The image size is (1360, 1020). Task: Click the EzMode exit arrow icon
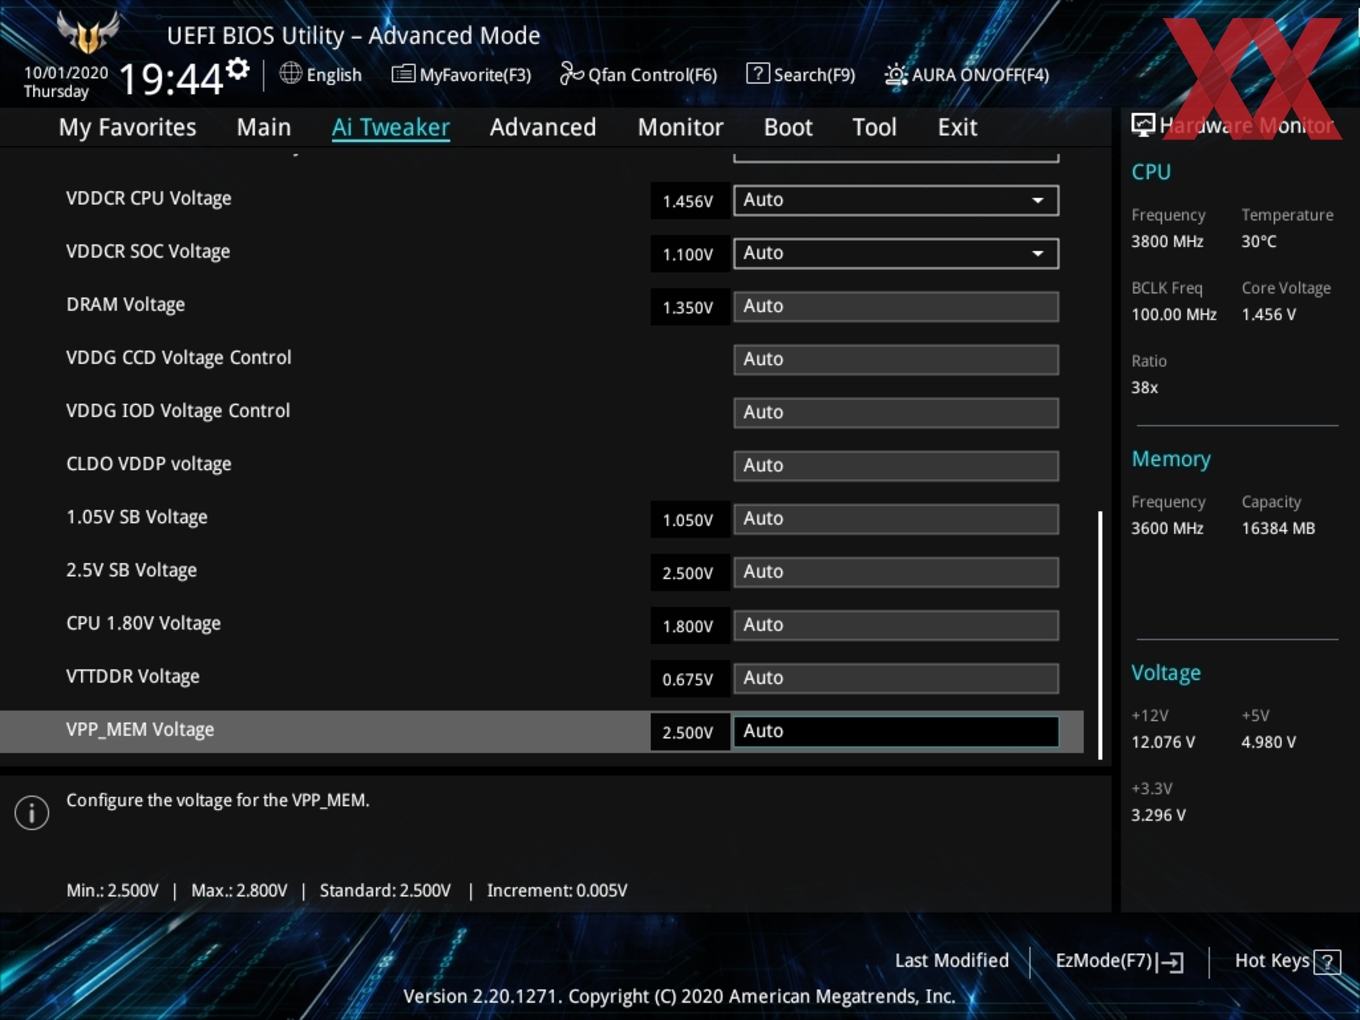tap(1170, 962)
